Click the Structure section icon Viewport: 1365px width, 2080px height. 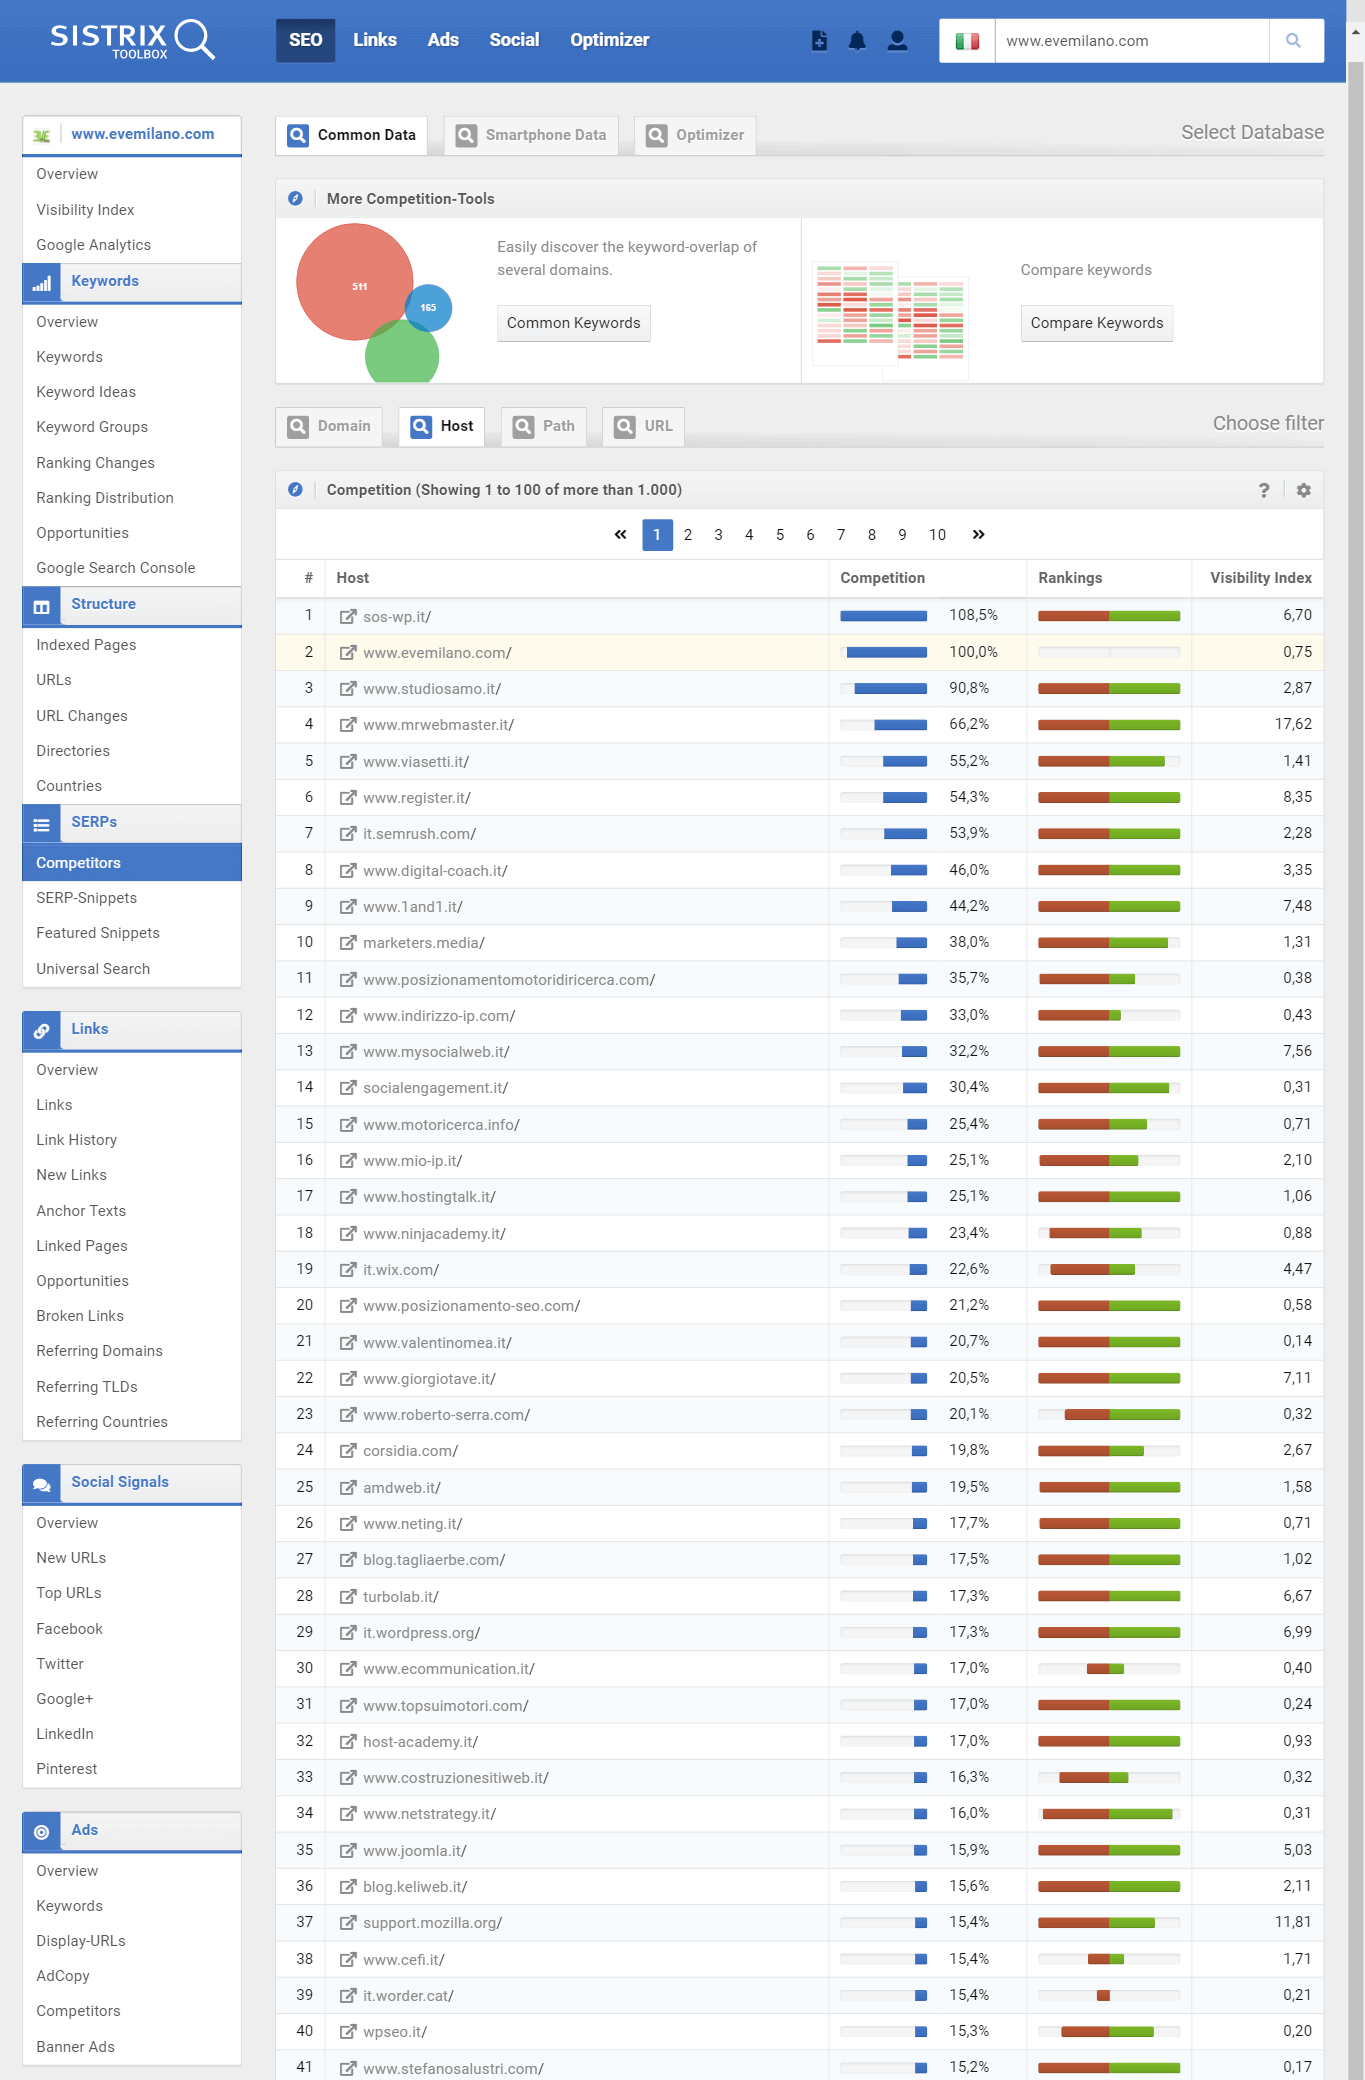(42, 607)
